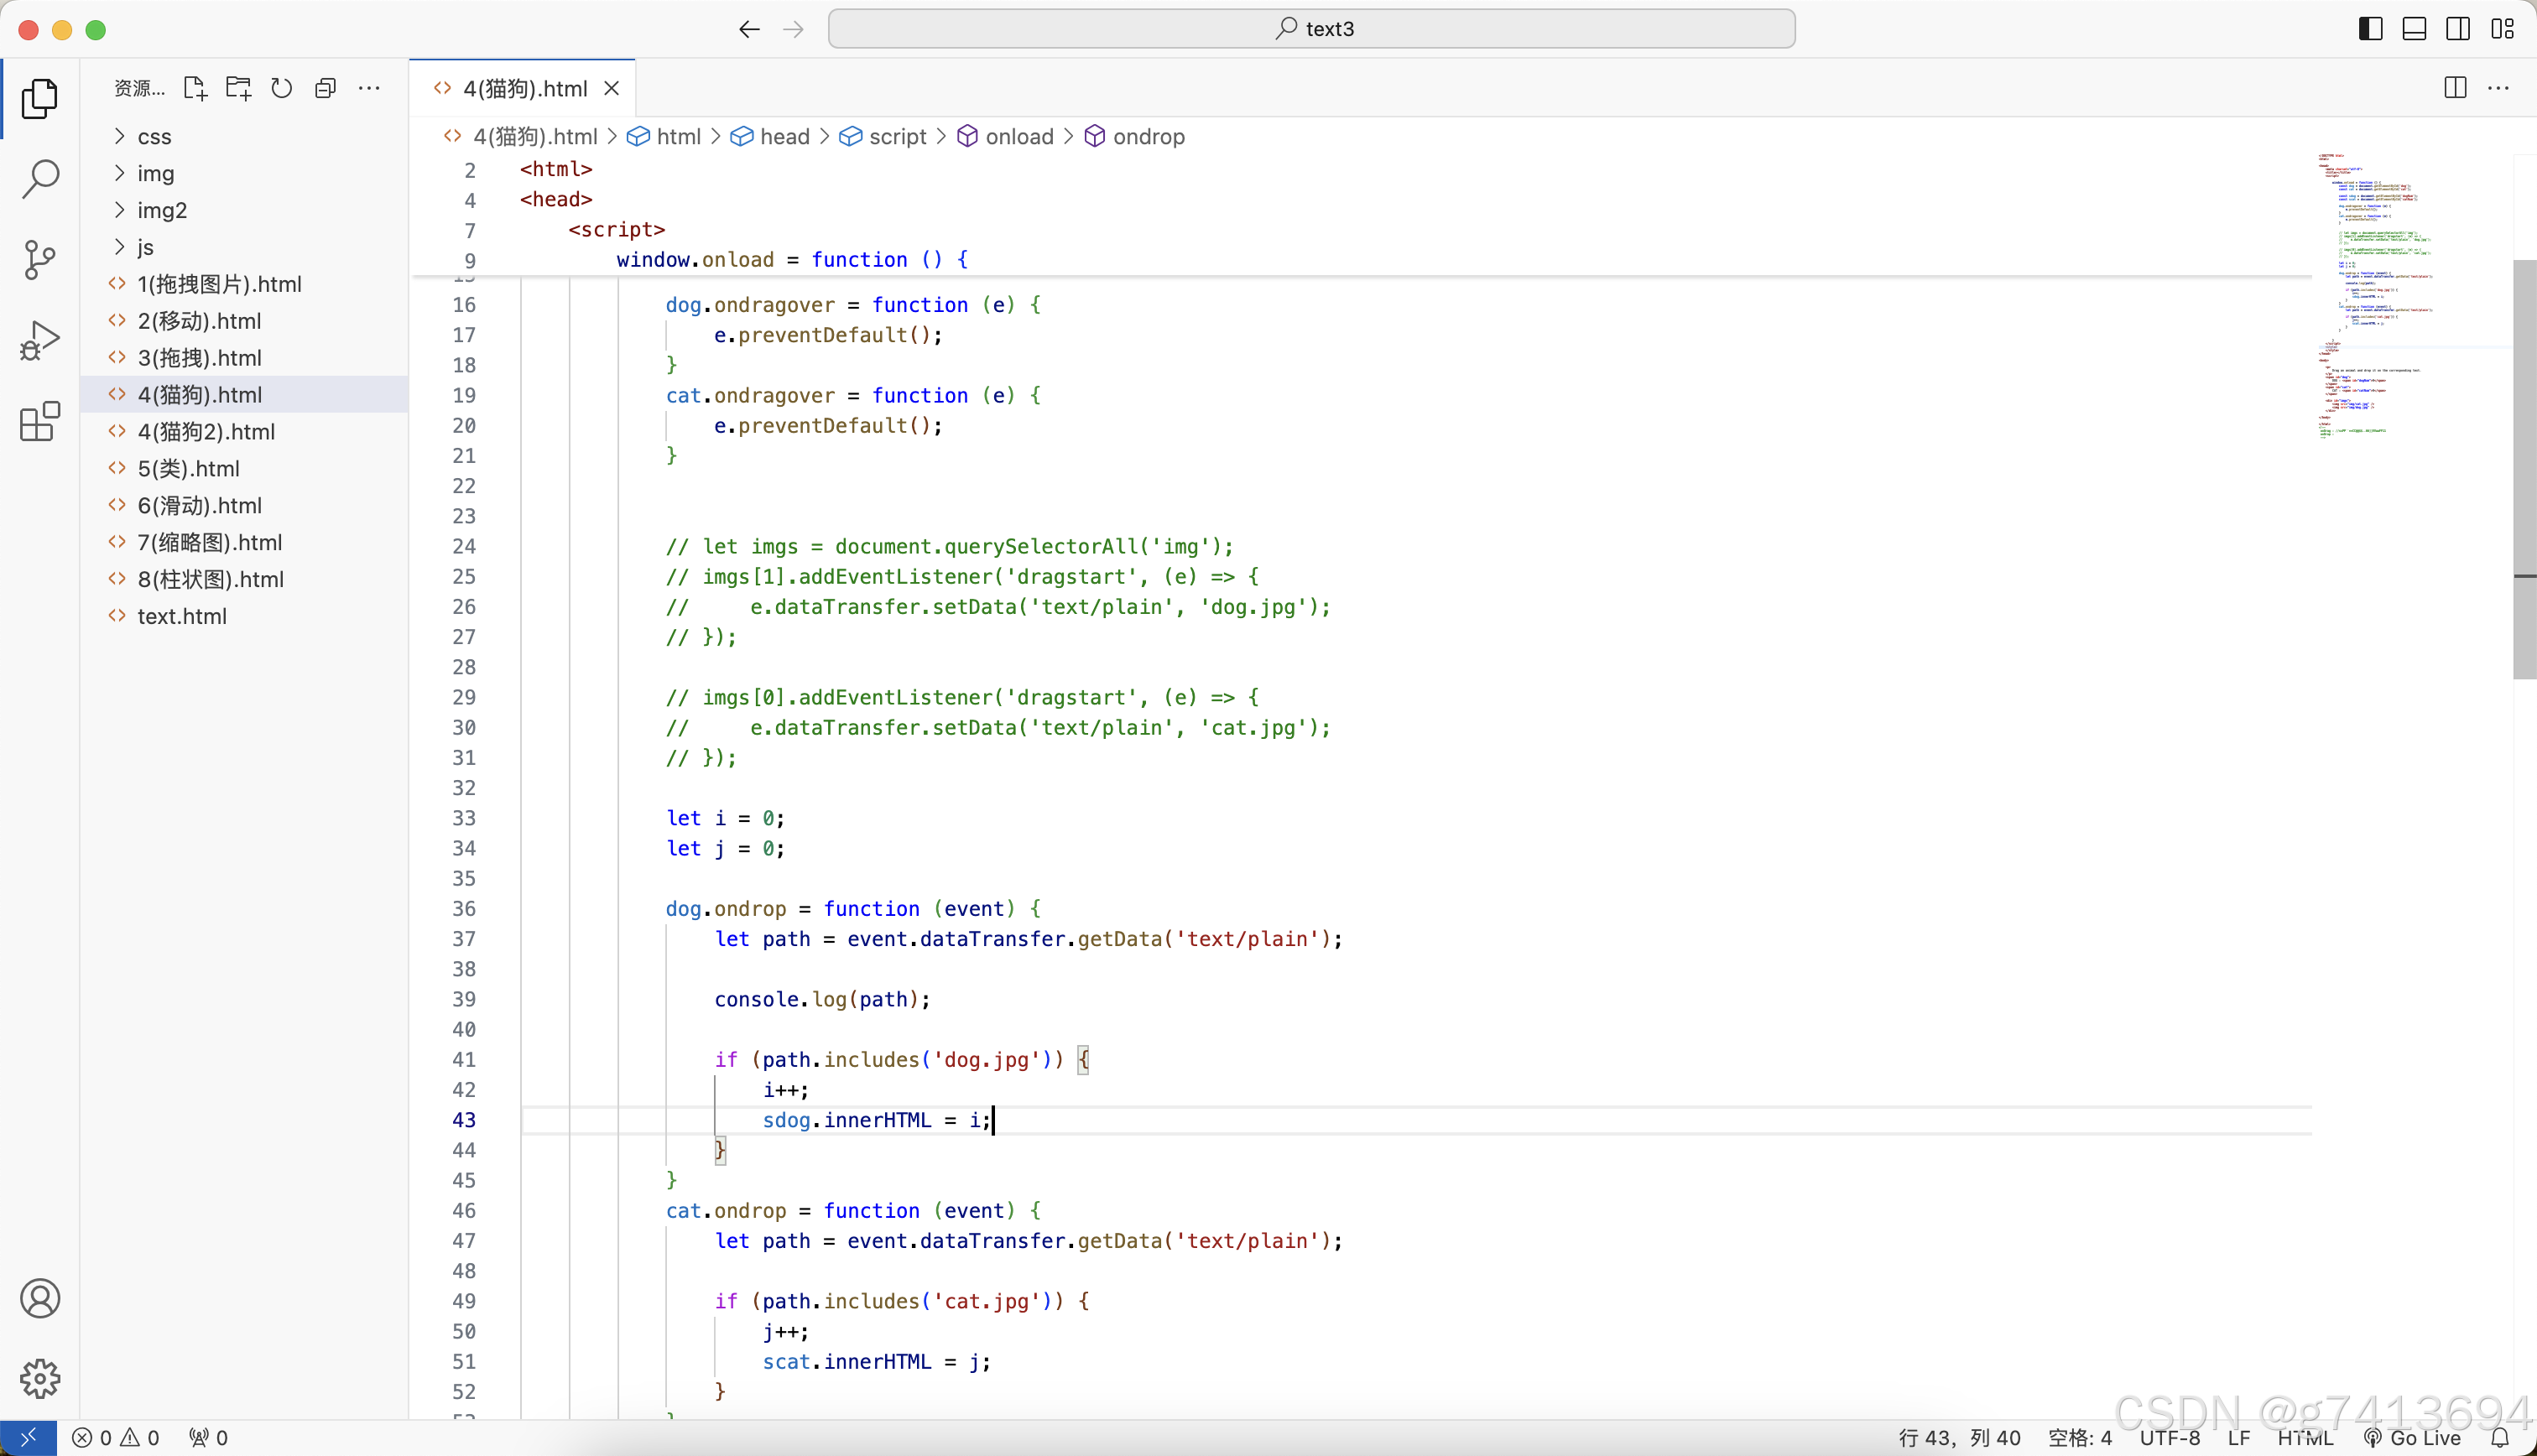Image resolution: width=2537 pixels, height=1456 pixels.
Task: Expand the js folder
Action: point(145,247)
